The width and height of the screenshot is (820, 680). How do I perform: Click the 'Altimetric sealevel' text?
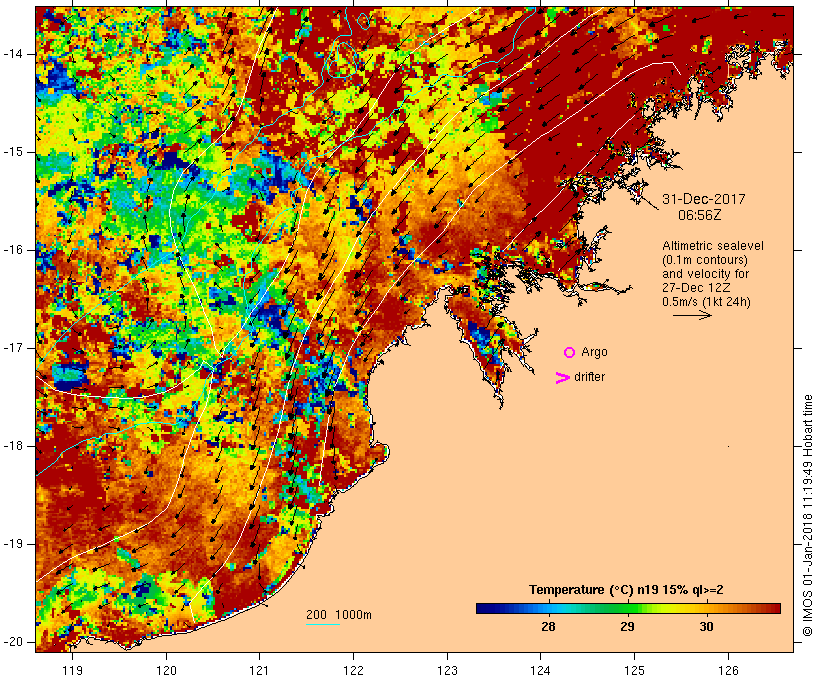[713, 246]
